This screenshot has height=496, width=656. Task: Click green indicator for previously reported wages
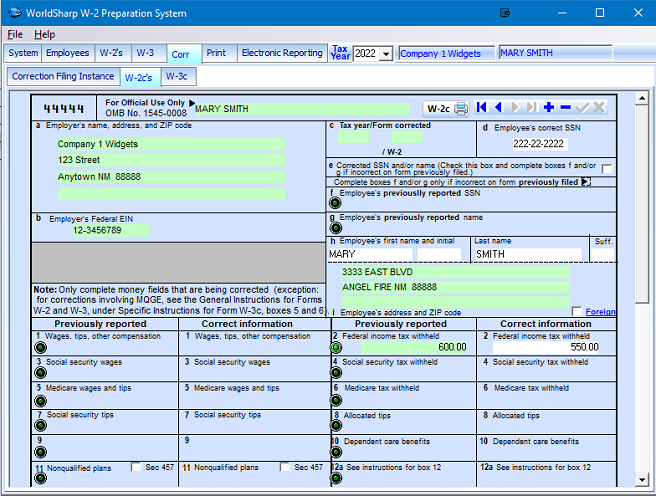tap(41, 347)
